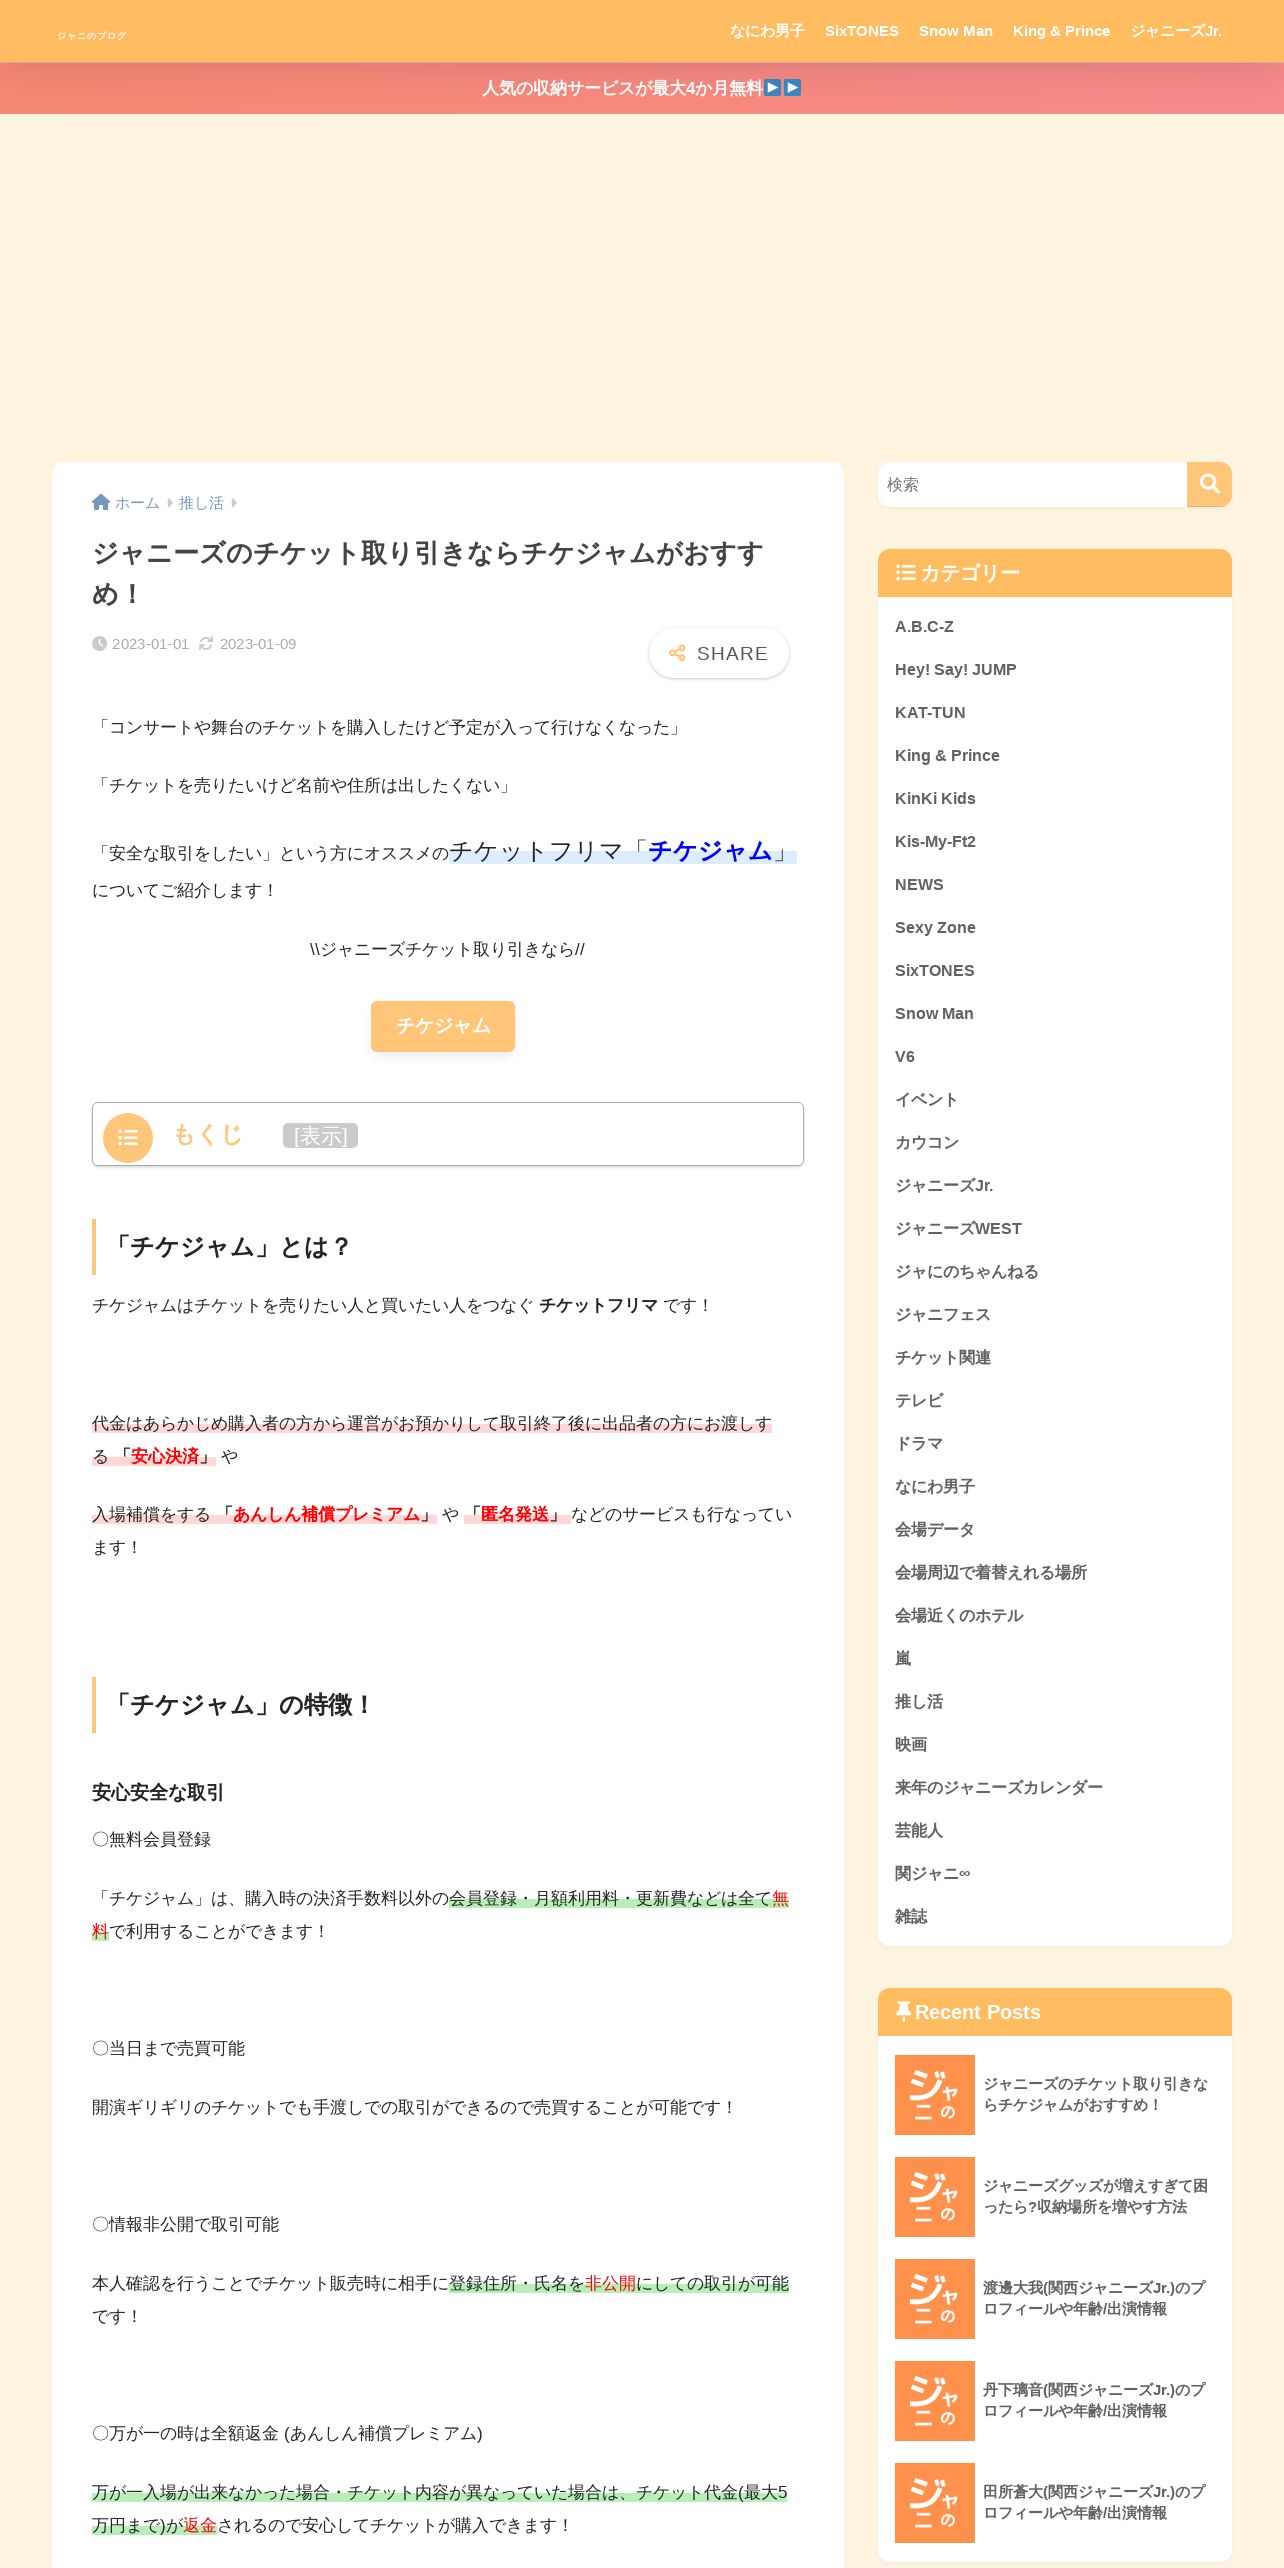Select テレビ category
The image size is (1284, 2568).
click(919, 1400)
